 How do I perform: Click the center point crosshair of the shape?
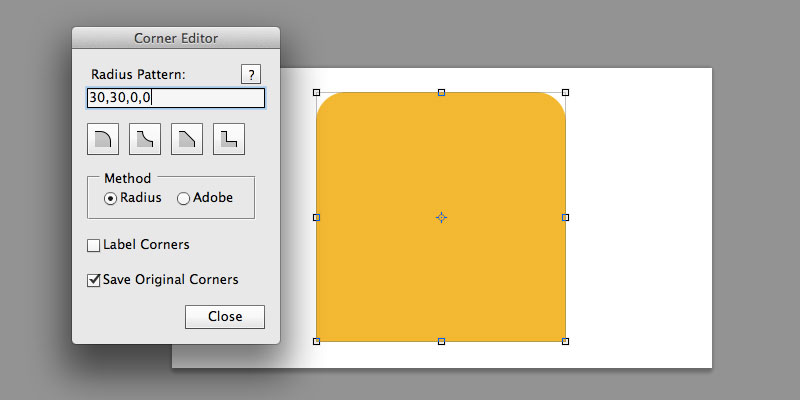[441, 218]
